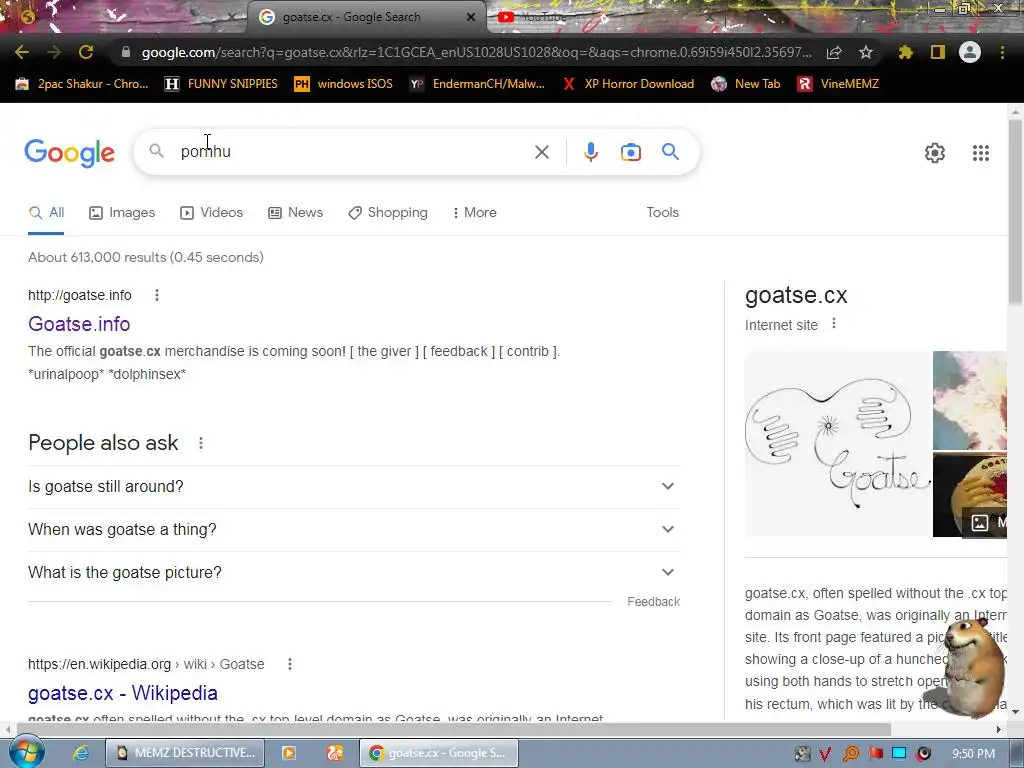The height and width of the screenshot is (768, 1024).
Task: Click the Google logo
Action: point(69,153)
